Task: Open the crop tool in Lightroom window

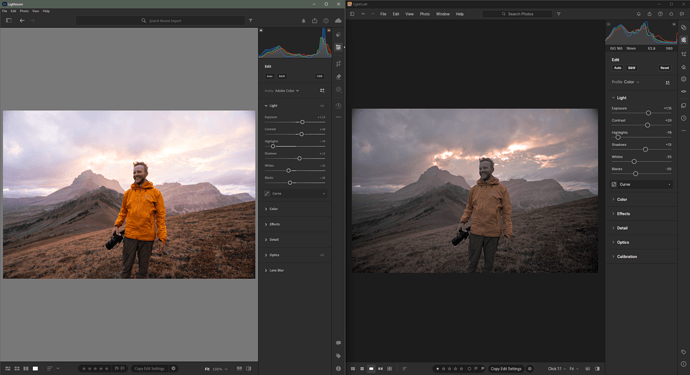Action: (338, 64)
